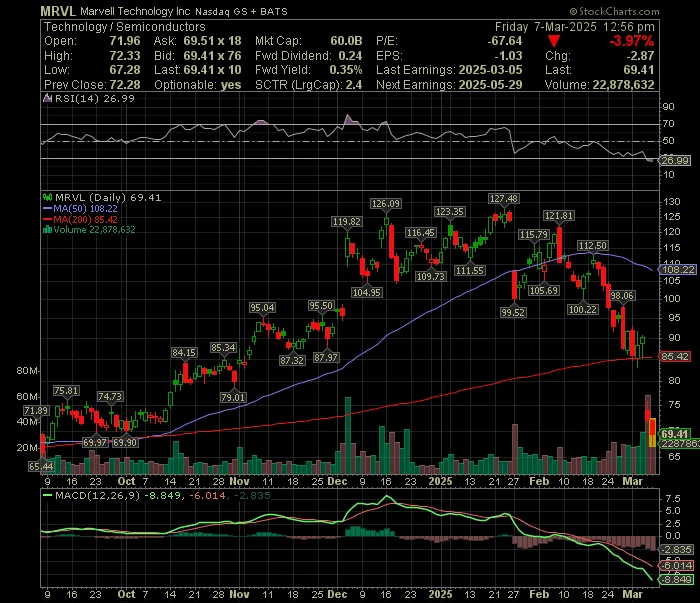The height and width of the screenshot is (603, 700).
Task: Click the -2.835 MACD histogram axis tag
Action: (x=676, y=549)
